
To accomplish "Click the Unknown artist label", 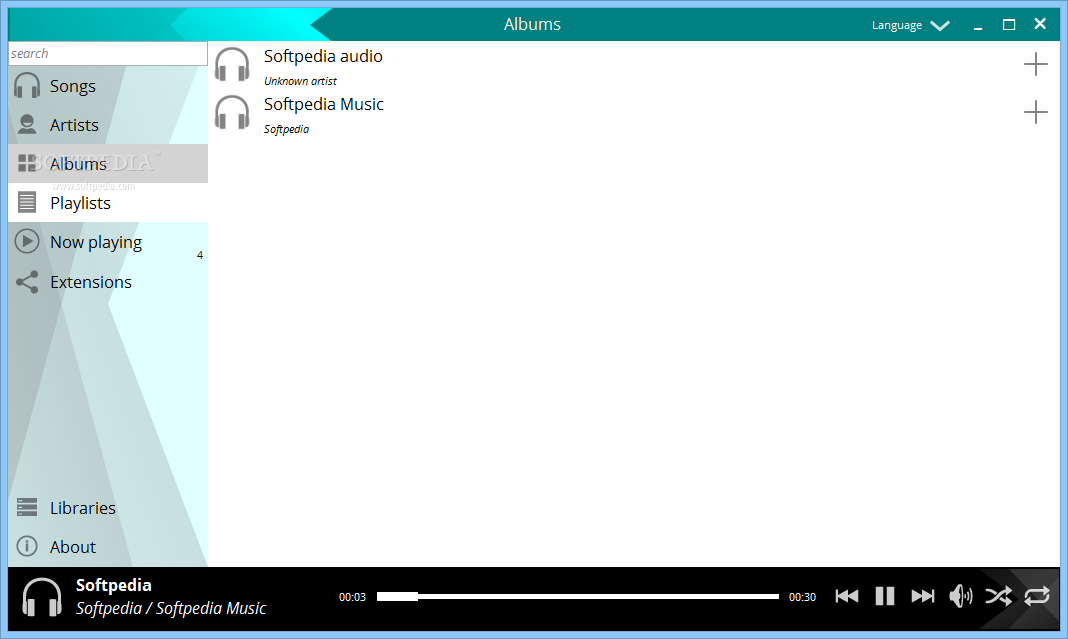I will coord(300,81).
